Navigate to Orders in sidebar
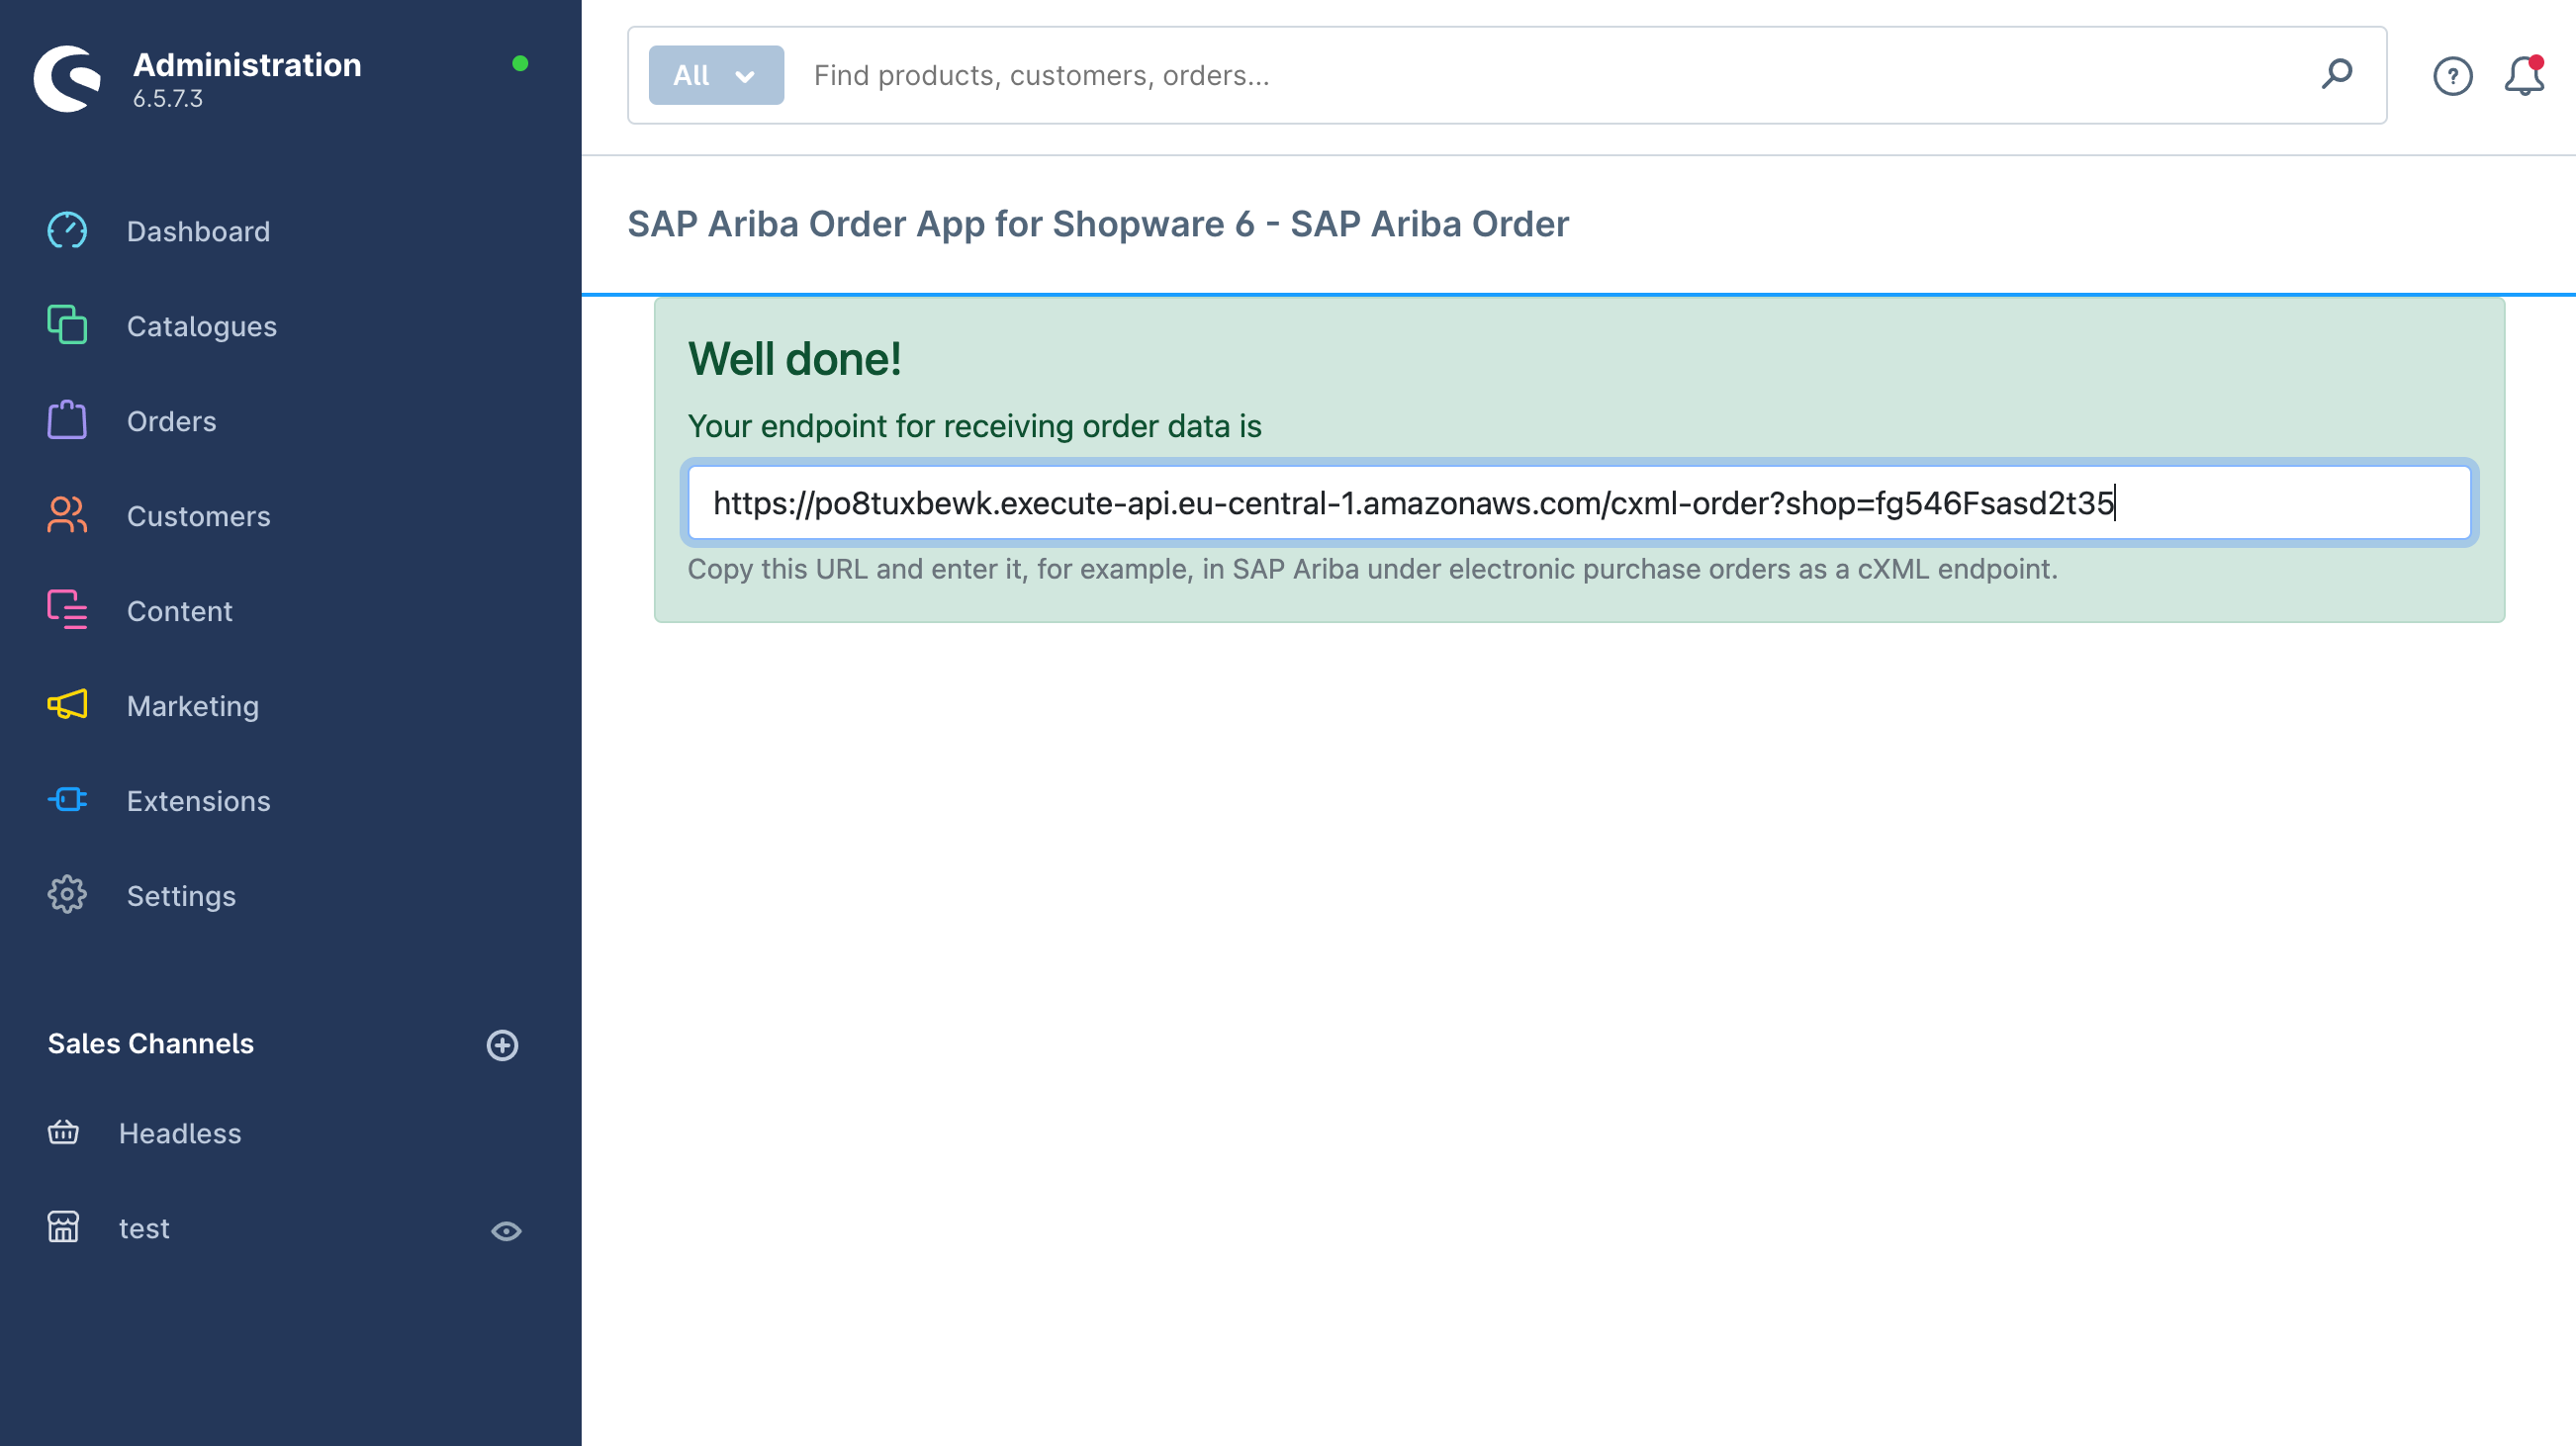The image size is (2576, 1446). click(171, 419)
